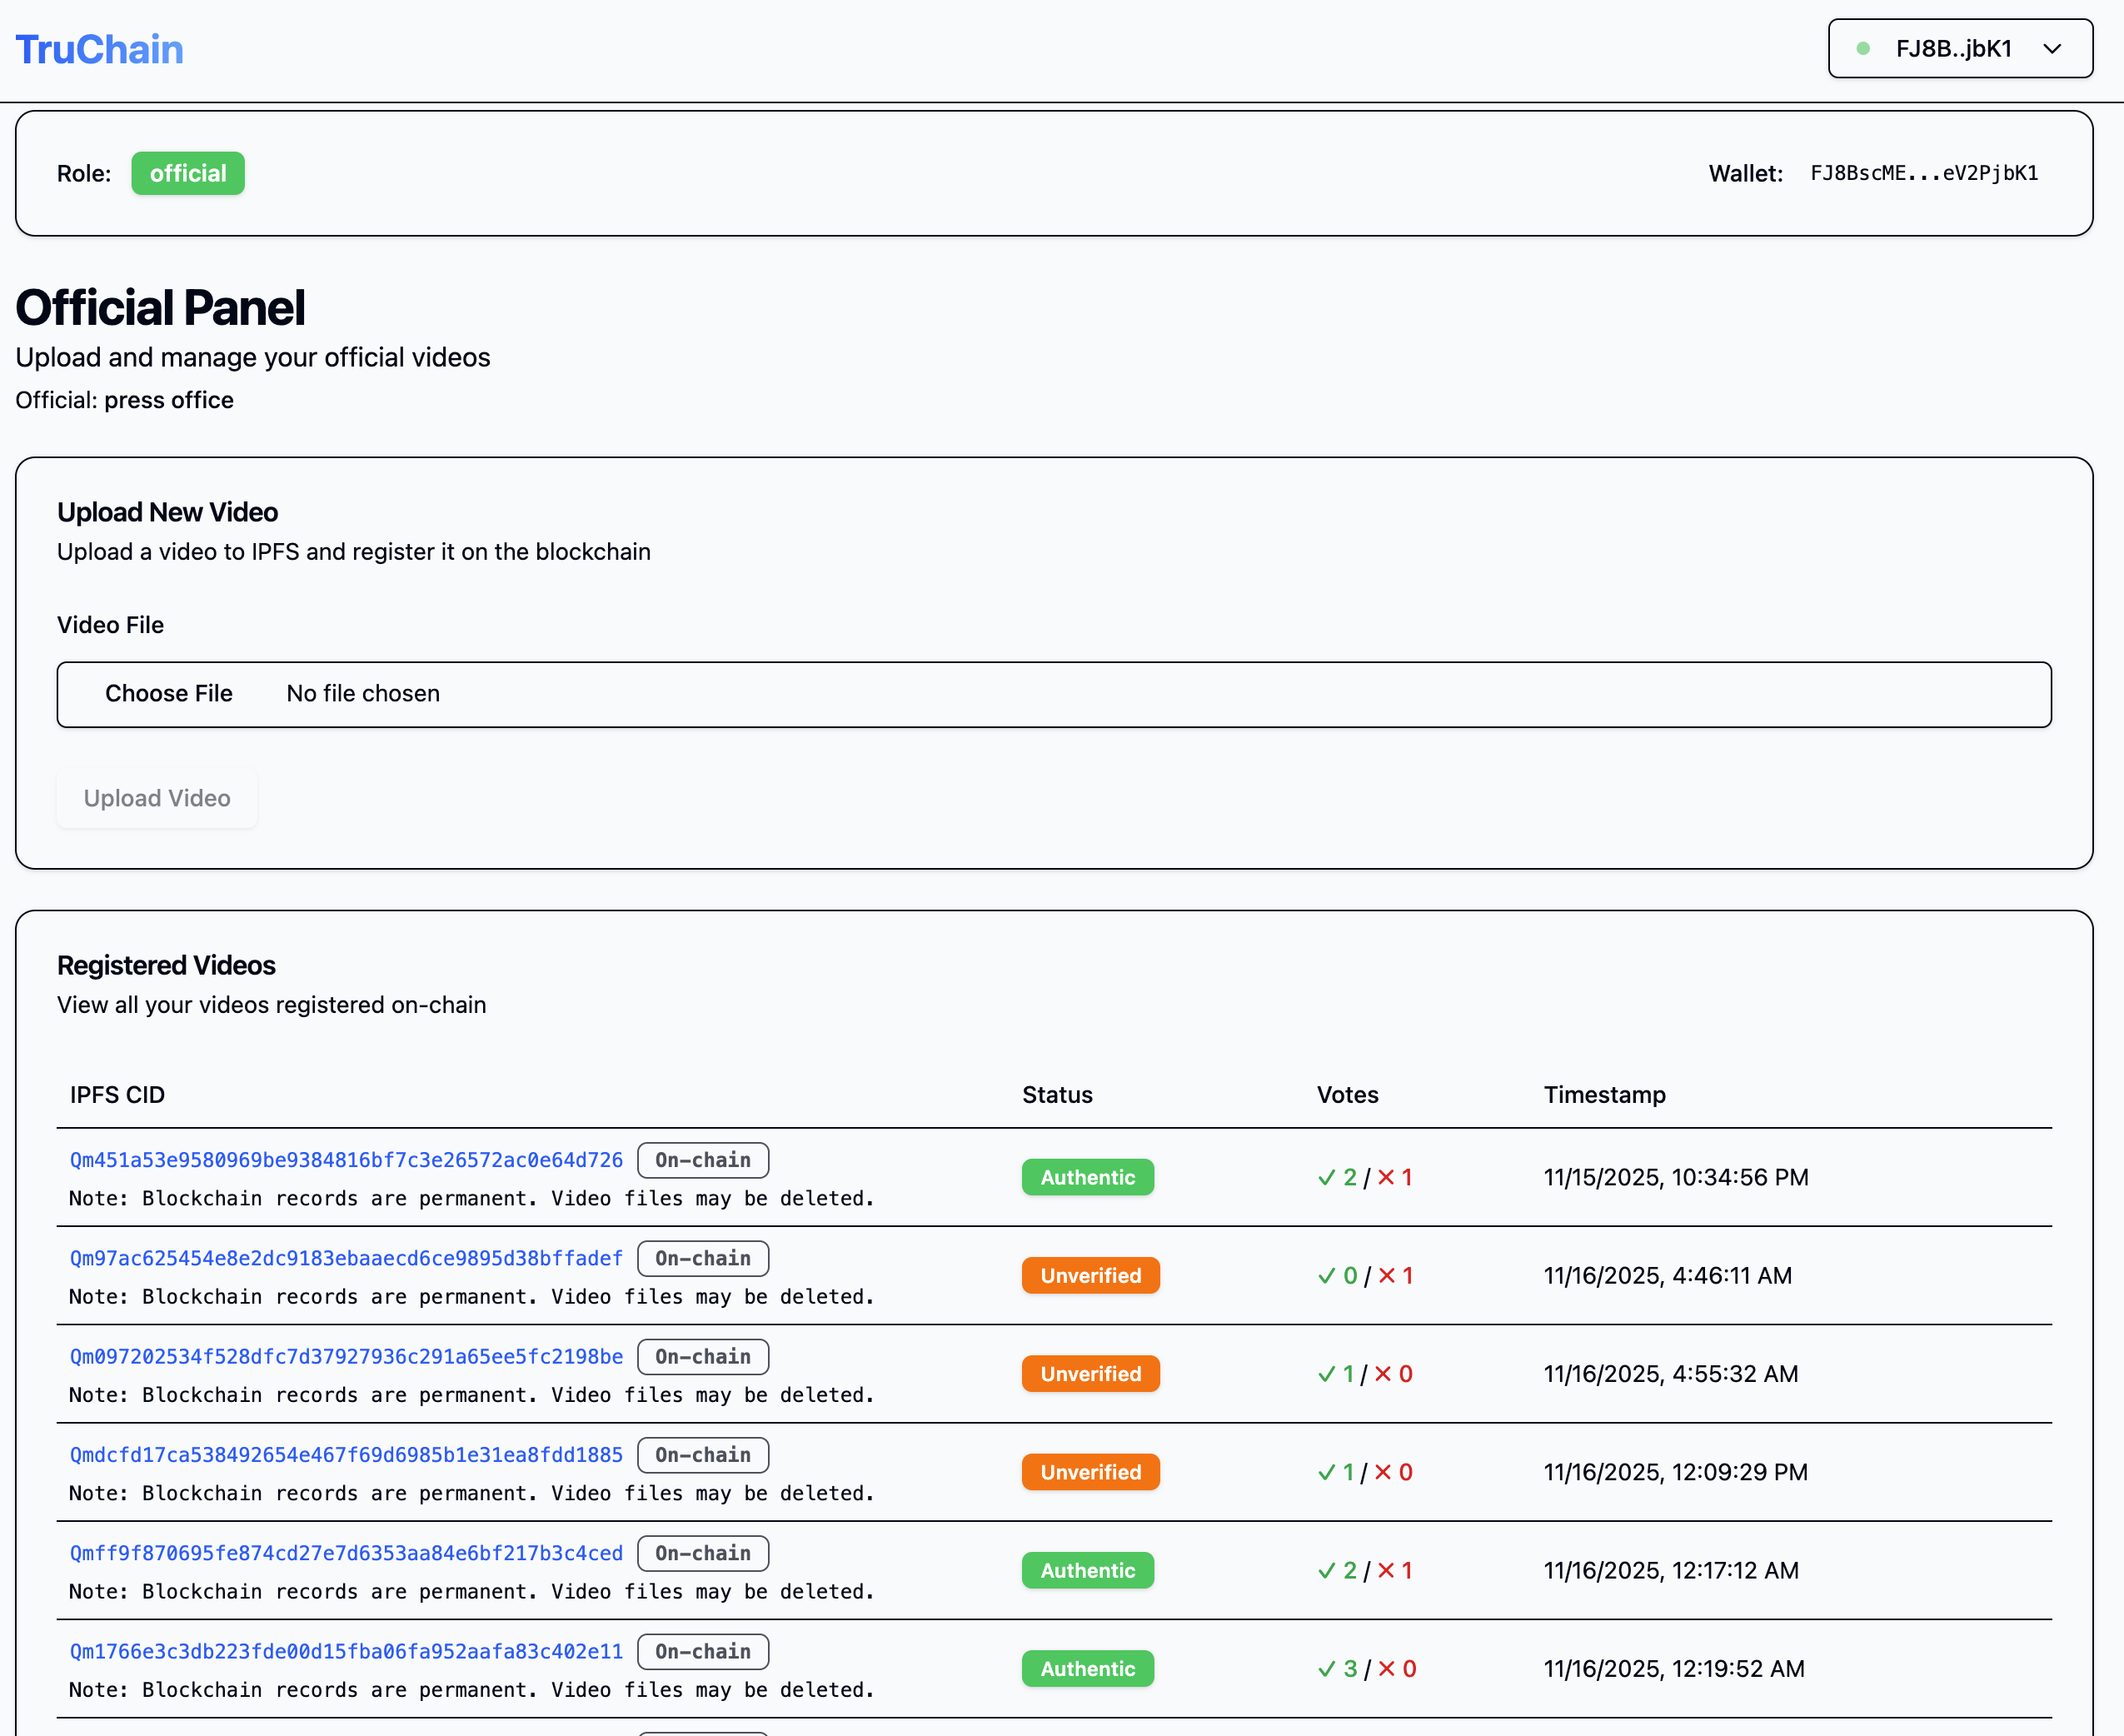Click the On-chain badge in first row
This screenshot has width=2124, height=1736.
click(x=703, y=1160)
